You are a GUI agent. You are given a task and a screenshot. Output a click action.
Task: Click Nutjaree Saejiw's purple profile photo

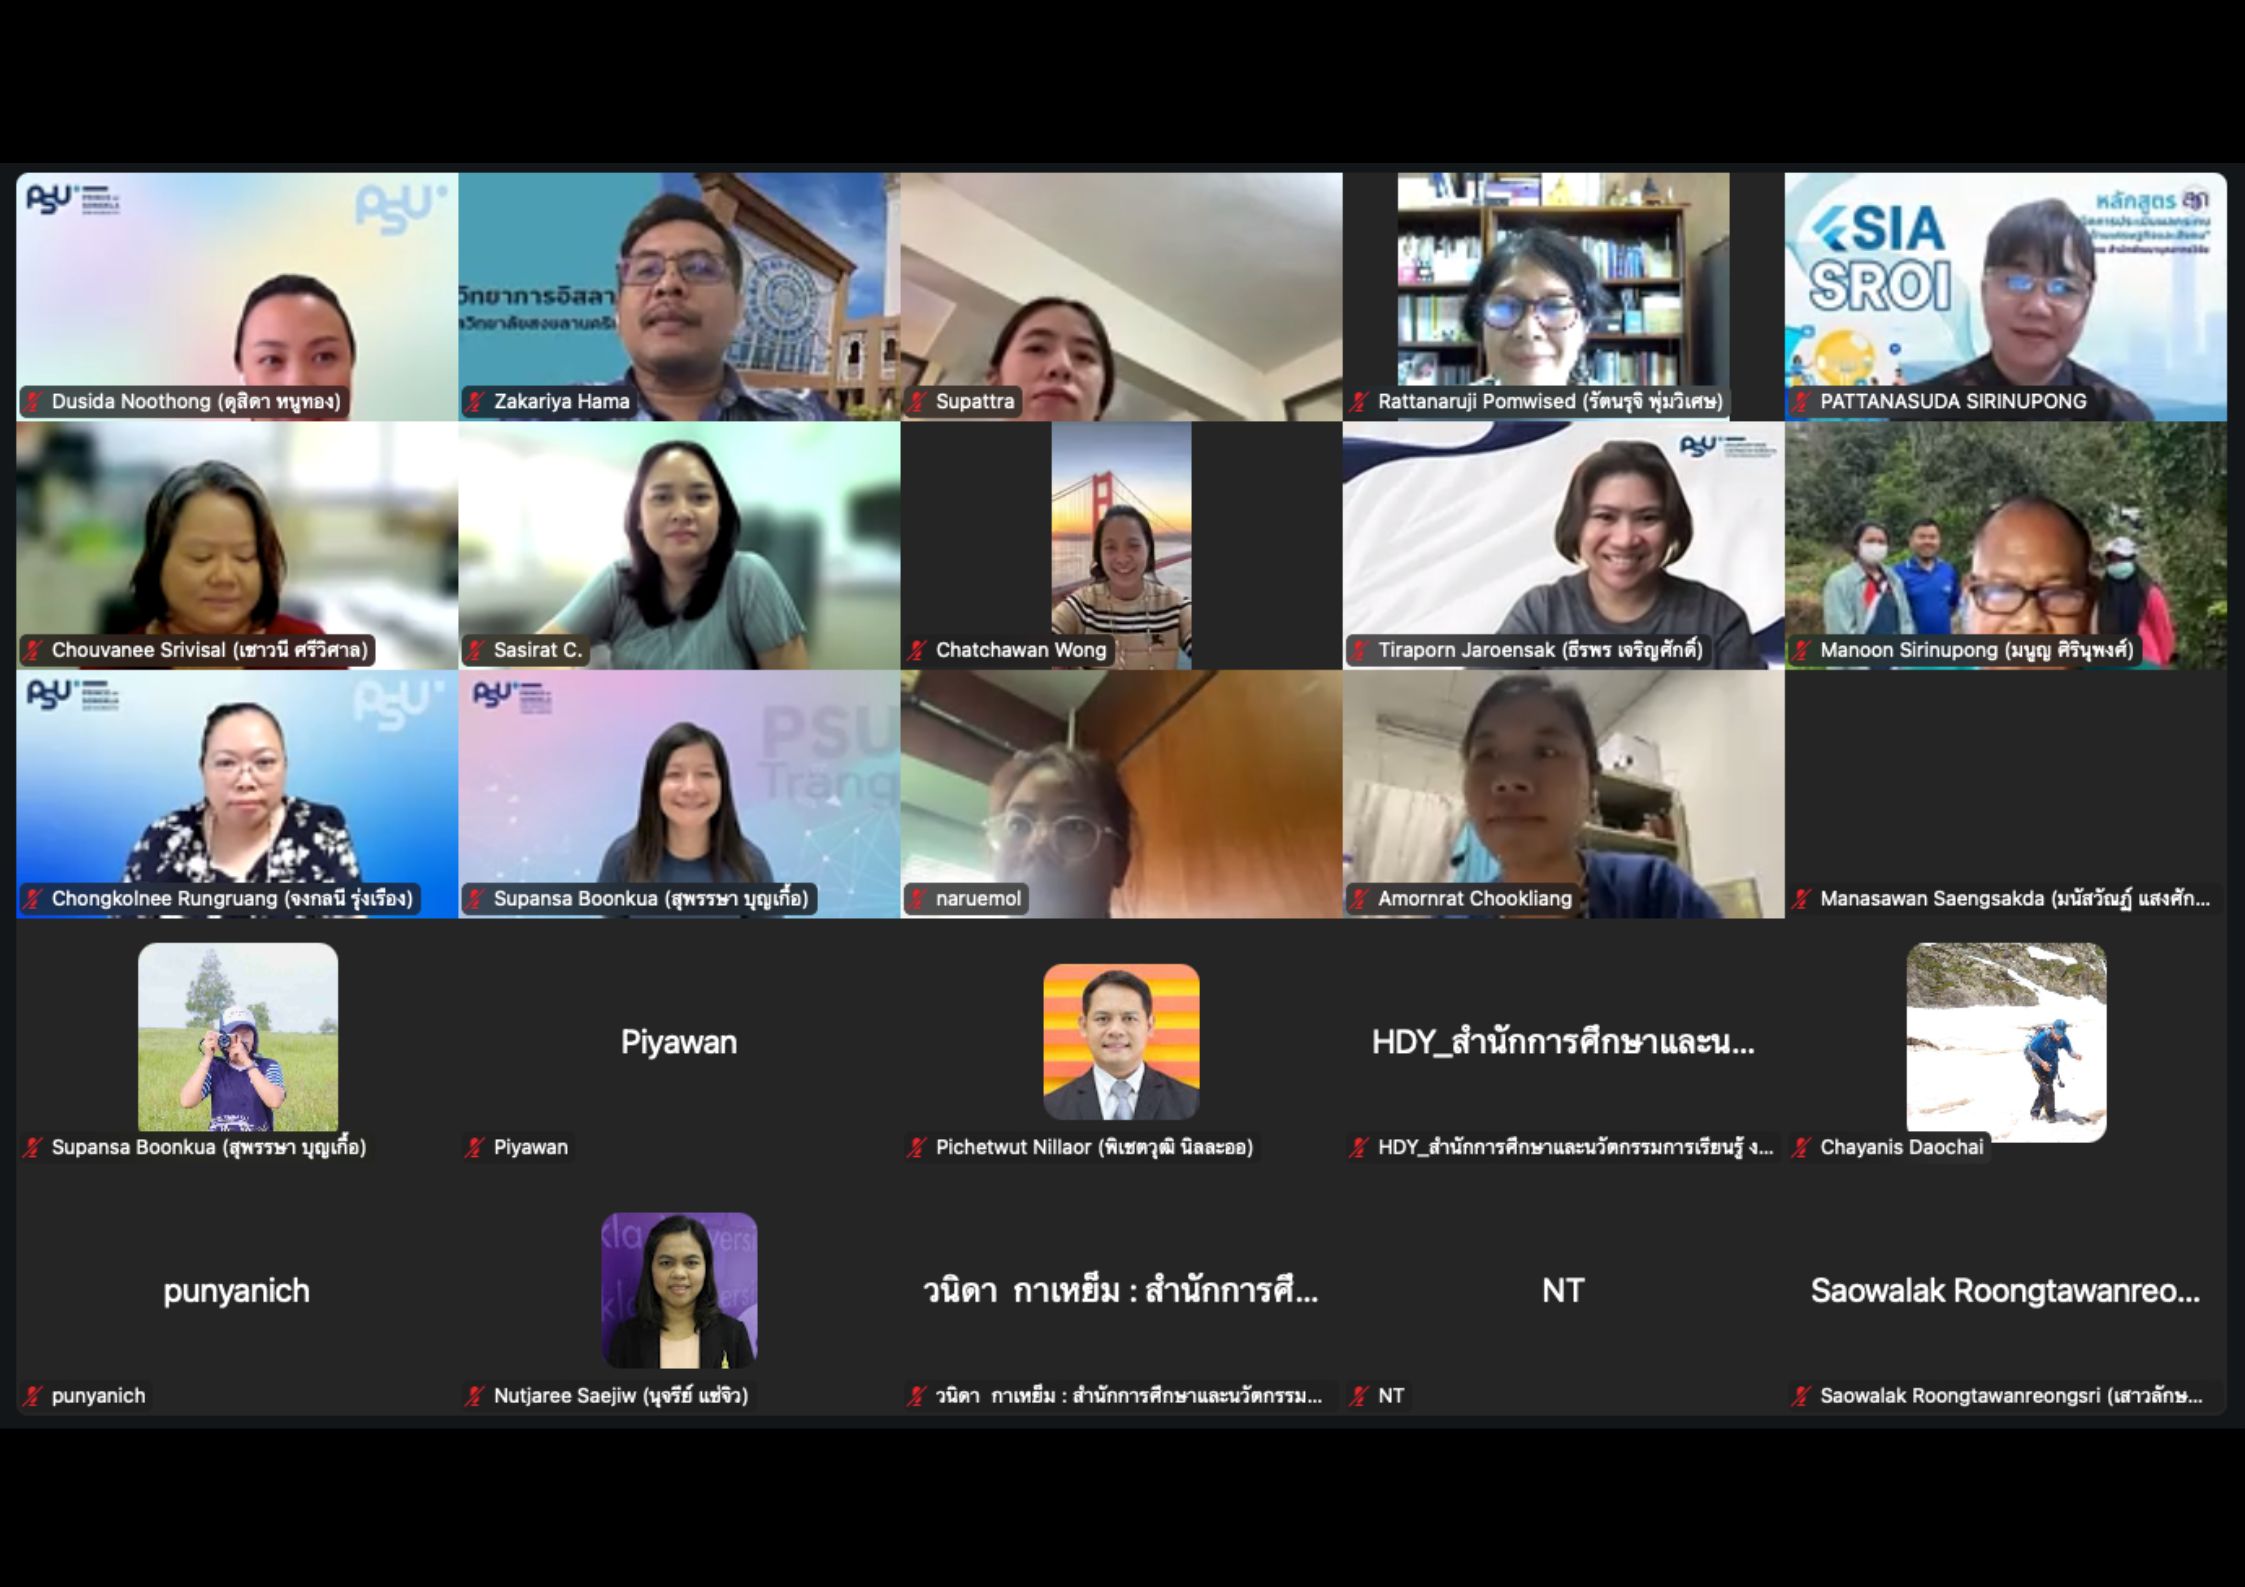pyautogui.click(x=679, y=1290)
